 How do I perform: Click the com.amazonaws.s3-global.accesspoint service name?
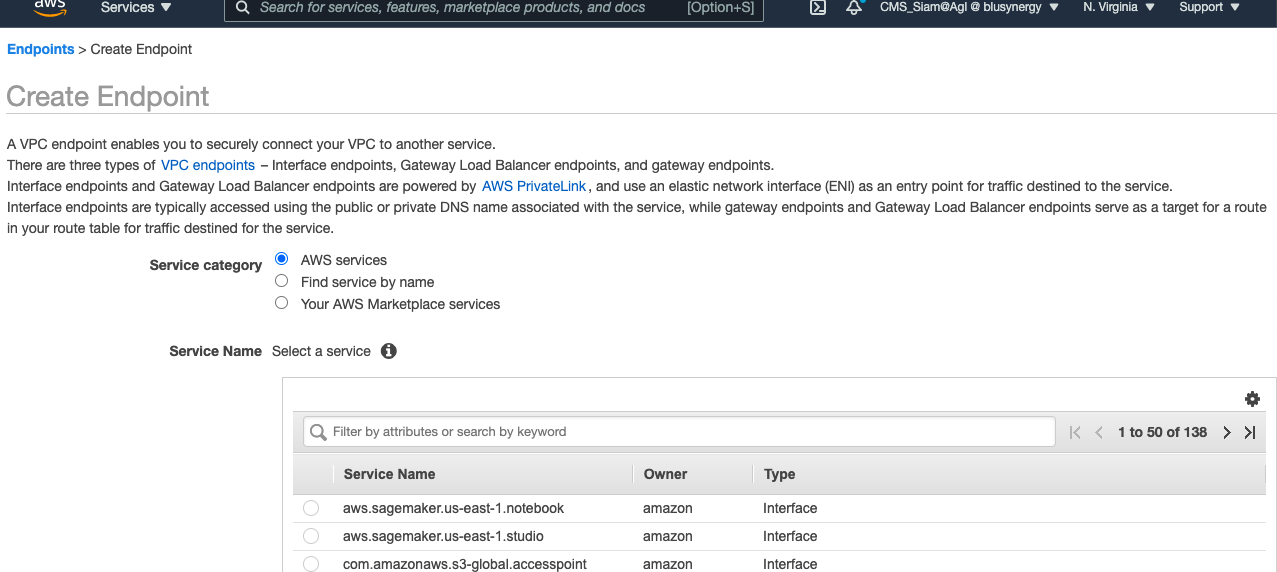465,564
